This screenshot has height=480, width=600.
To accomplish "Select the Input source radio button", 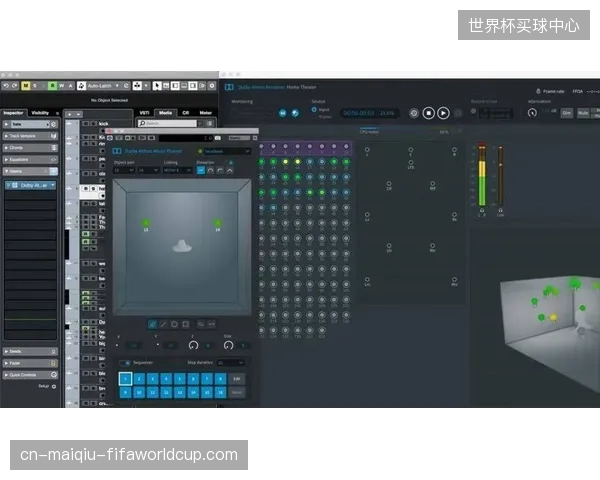I will point(314,109).
